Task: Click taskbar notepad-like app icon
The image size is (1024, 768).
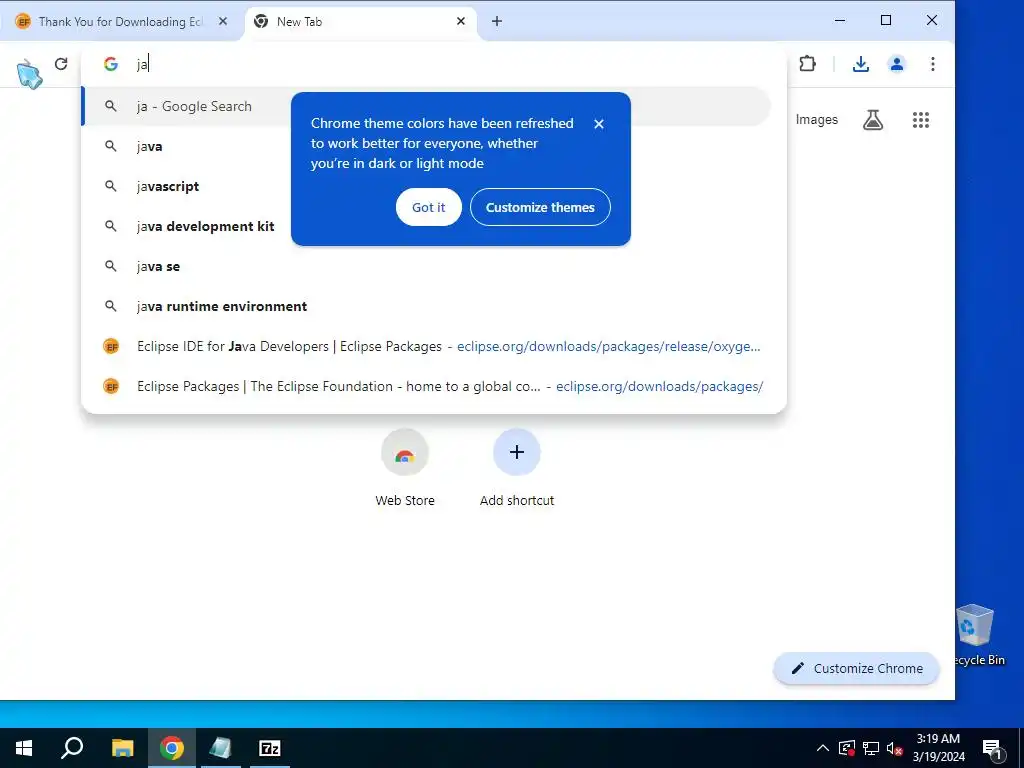Action: 221,748
